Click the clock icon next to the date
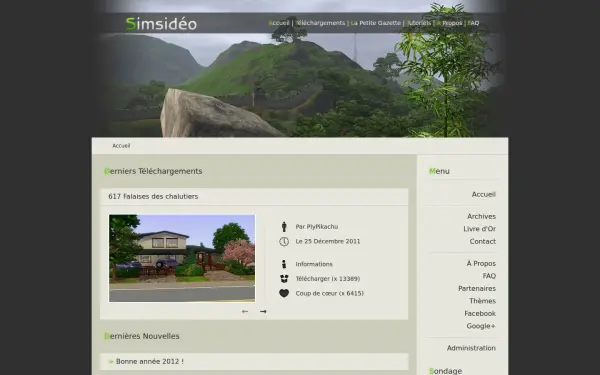 (x=284, y=241)
